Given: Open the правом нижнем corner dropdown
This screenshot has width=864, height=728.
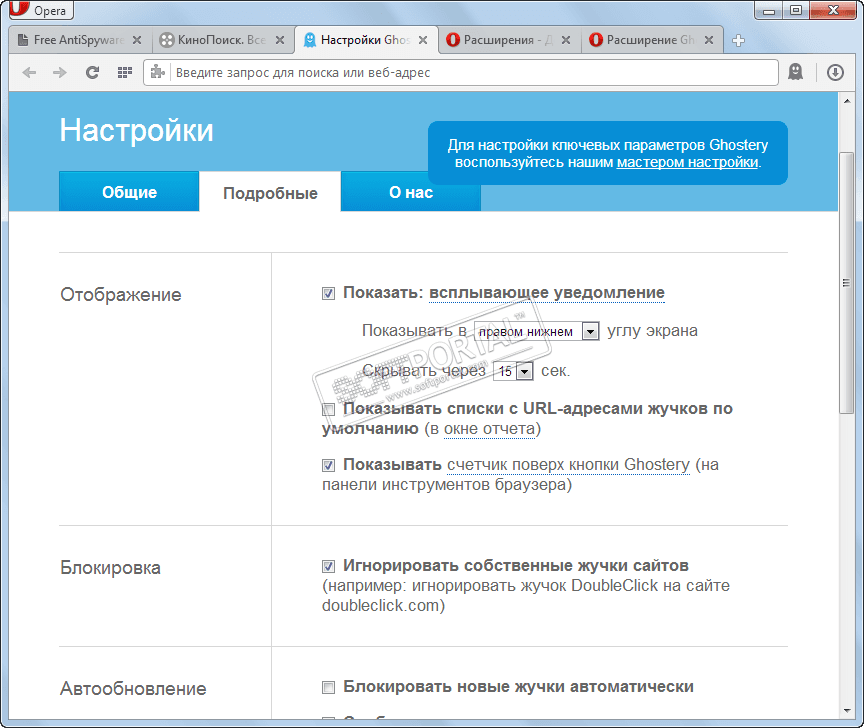Looking at the screenshot, I should click(537, 331).
